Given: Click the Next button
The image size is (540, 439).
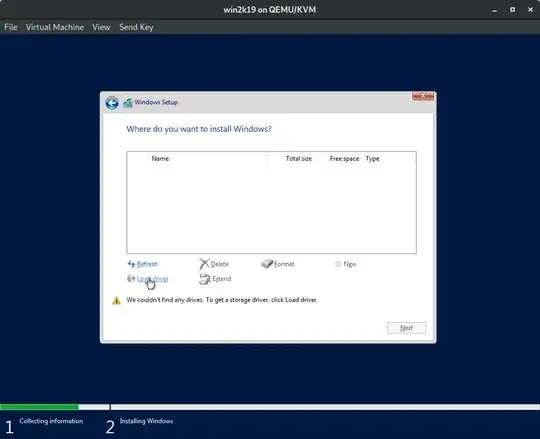Looking at the screenshot, I should [x=406, y=328].
